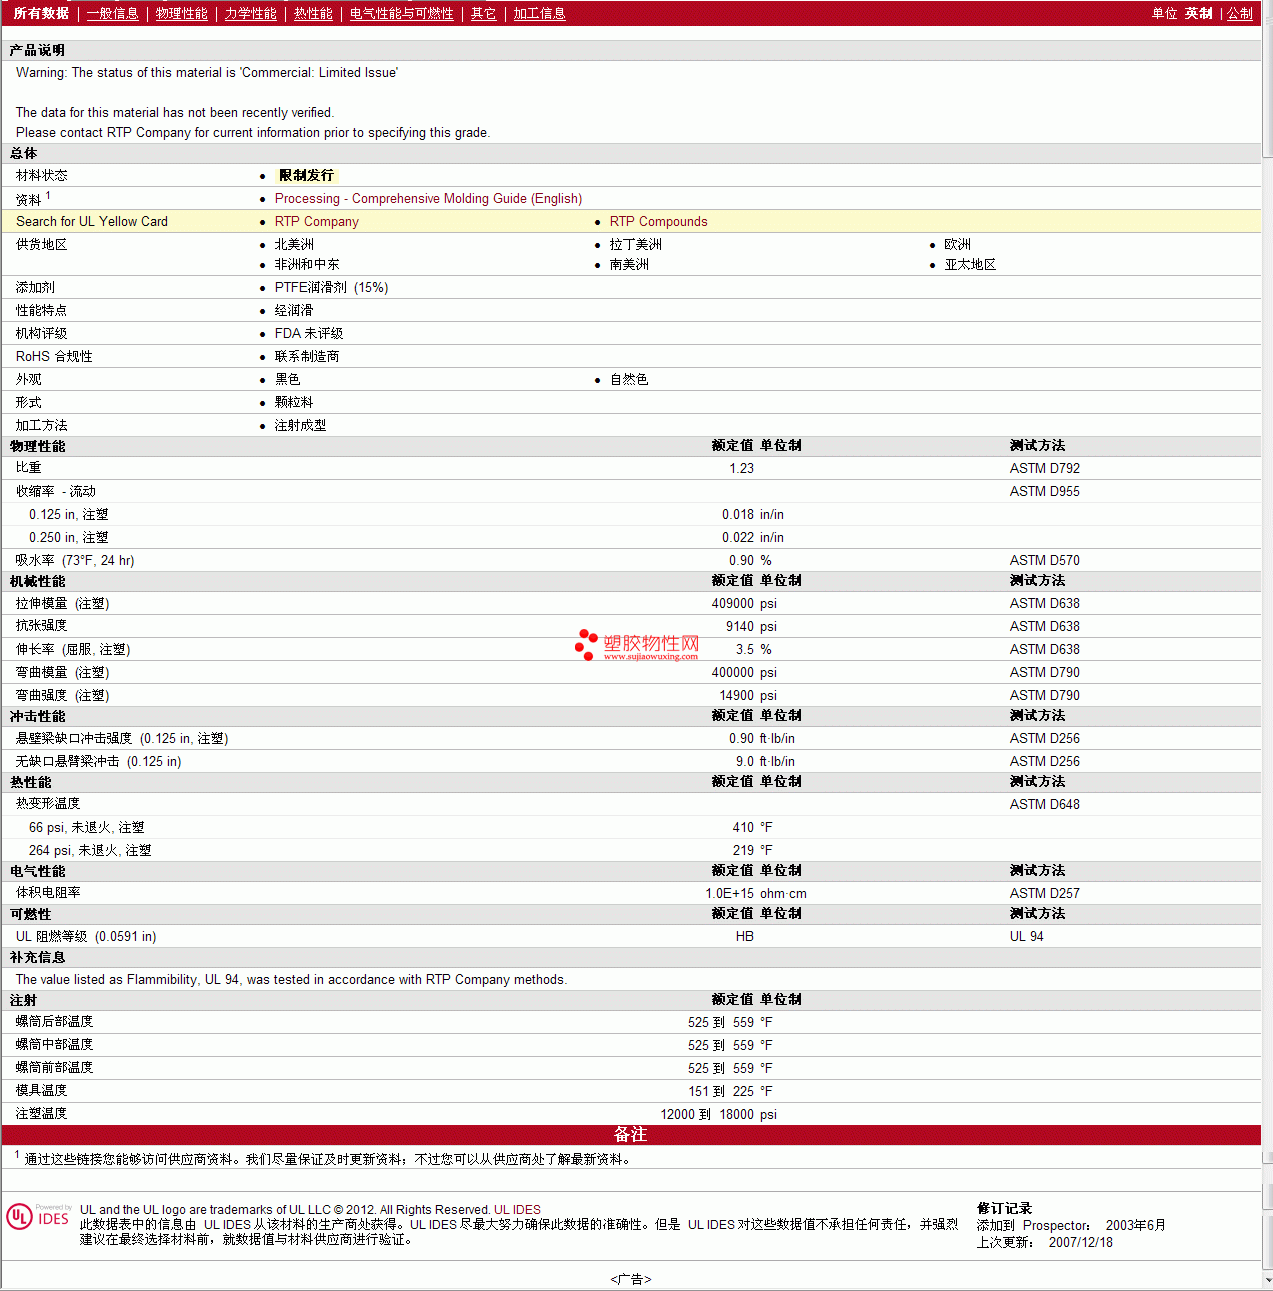Screen dimensions: 1273x1291
Task: Open 电气性能与可燃性 tab
Action: [401, 13]
